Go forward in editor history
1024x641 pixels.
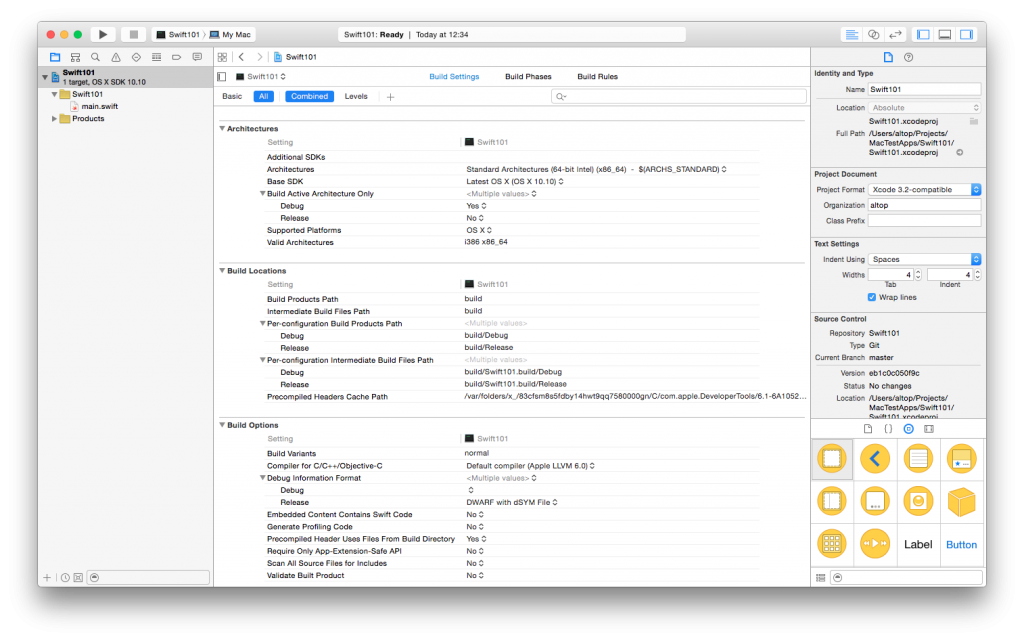coord(259,57)
